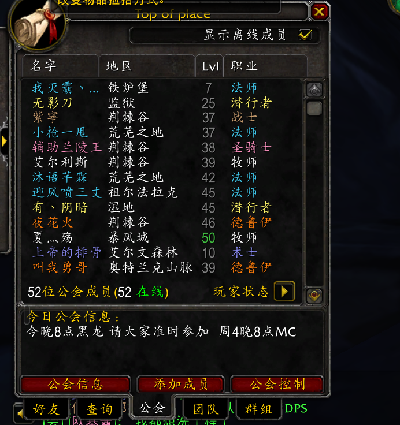
Task: Switch to the 查询 tab
Action: pos(99,409)
